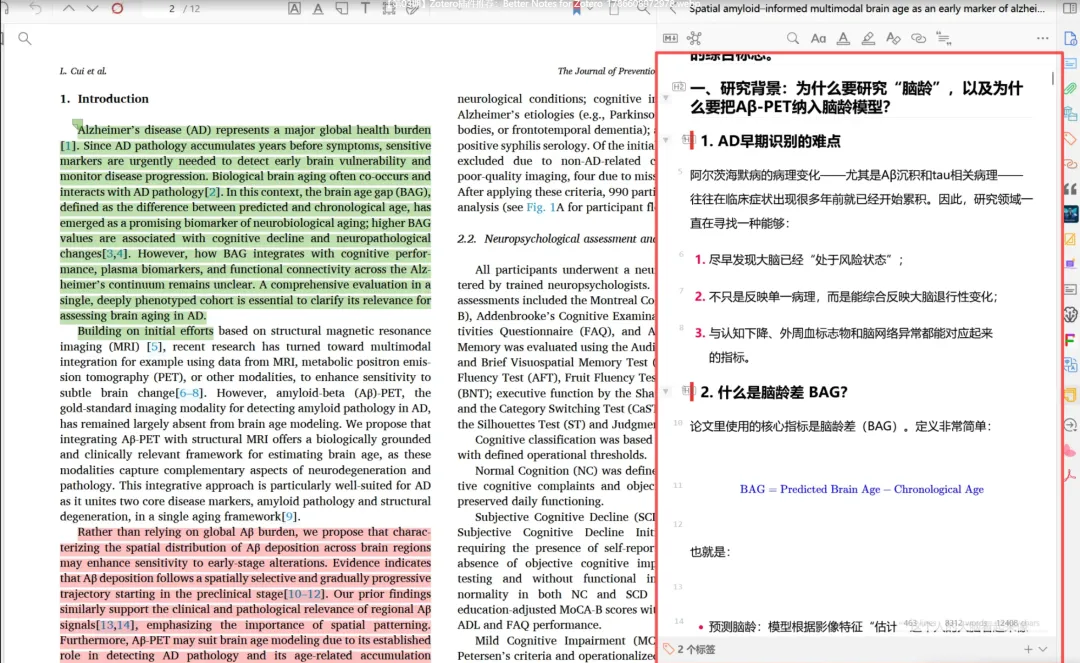Screen dimensions: 1080x663
Task: Open the highlight color tool in note editor
Action: pos(868,39)
